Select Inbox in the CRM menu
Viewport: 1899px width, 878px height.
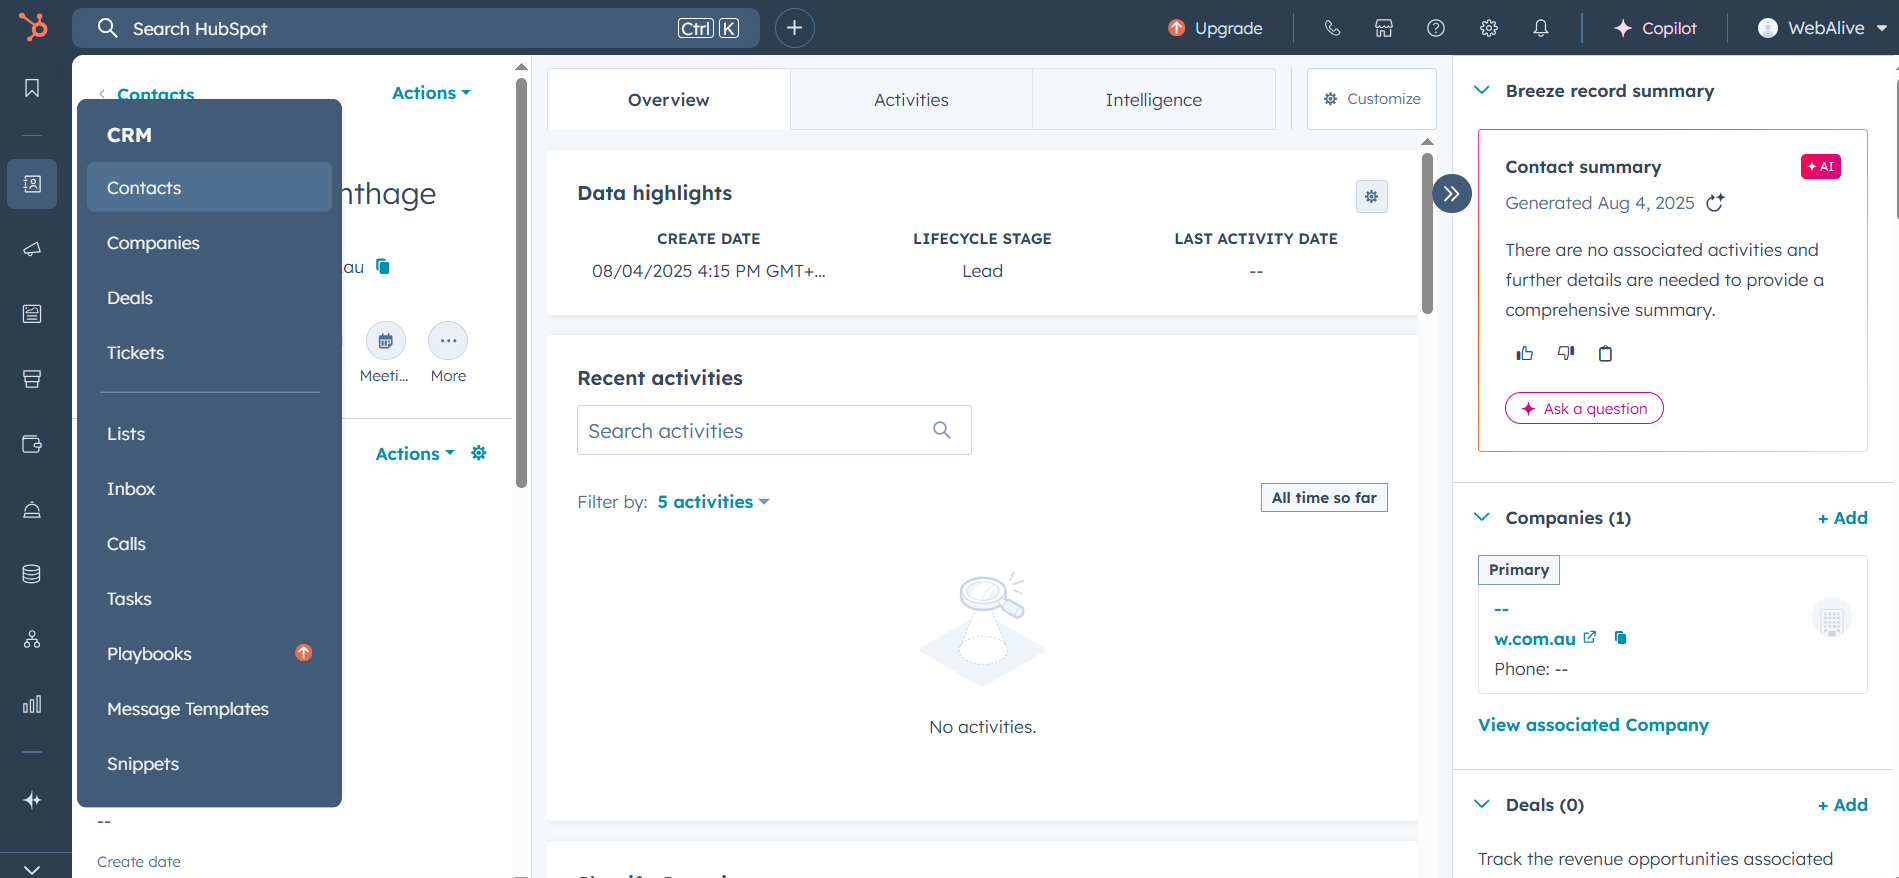(209, 489)
